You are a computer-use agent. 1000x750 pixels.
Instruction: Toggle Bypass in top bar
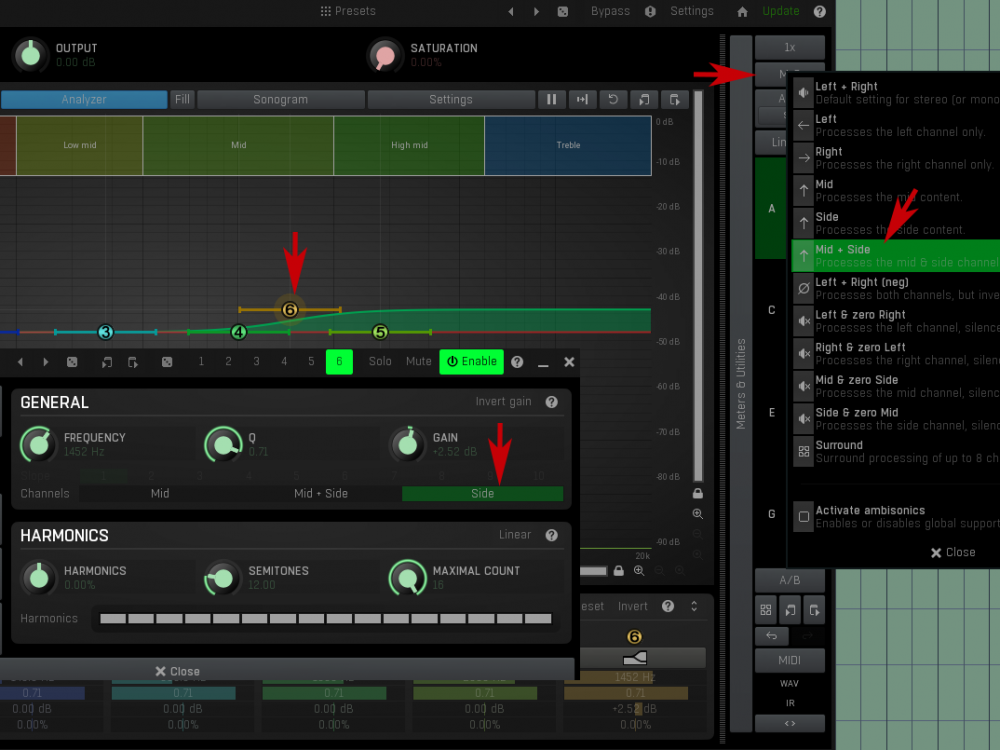coord(610,11)
